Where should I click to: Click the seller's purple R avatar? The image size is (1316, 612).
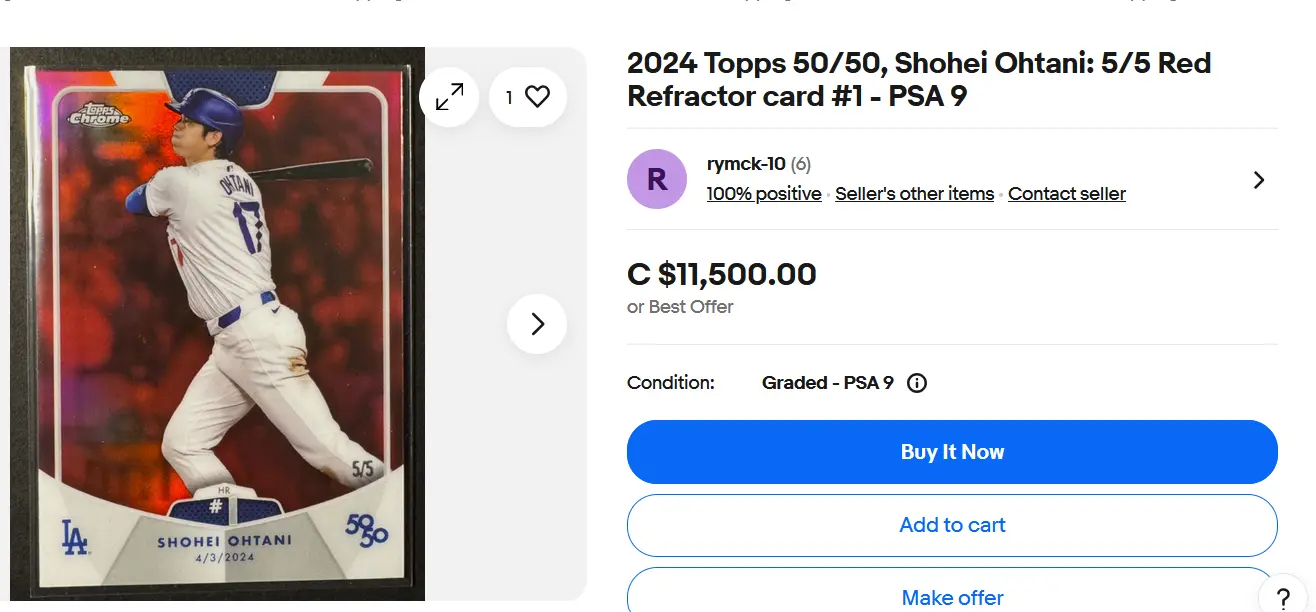657,179
